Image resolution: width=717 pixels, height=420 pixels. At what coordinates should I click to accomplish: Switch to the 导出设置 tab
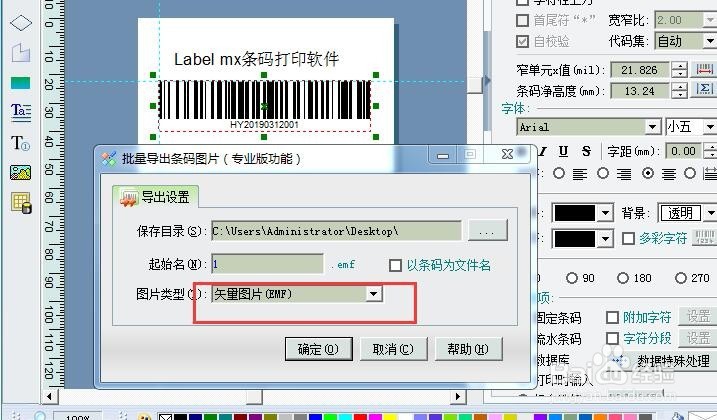pyautogui.click(x=155, y=198)
